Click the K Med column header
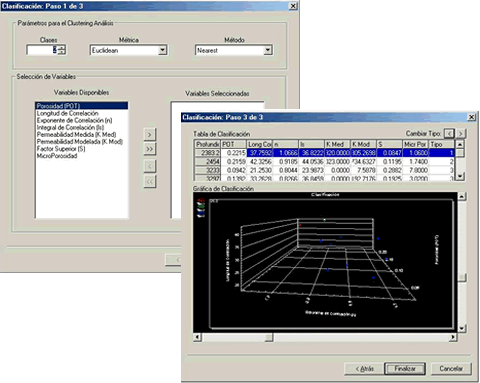The height and width of the screenshot is (383, 480). pos(337,144)
